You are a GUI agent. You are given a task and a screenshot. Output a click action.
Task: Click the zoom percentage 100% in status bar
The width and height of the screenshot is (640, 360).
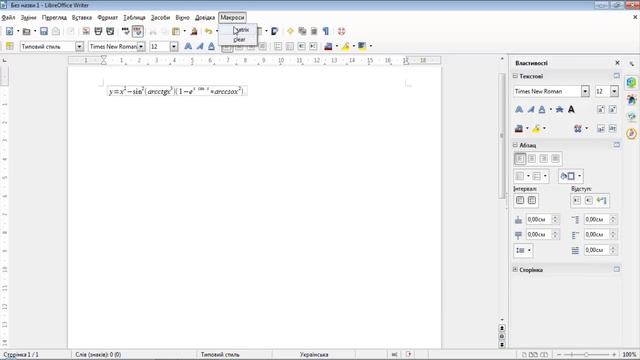click(x=629, y=355)
